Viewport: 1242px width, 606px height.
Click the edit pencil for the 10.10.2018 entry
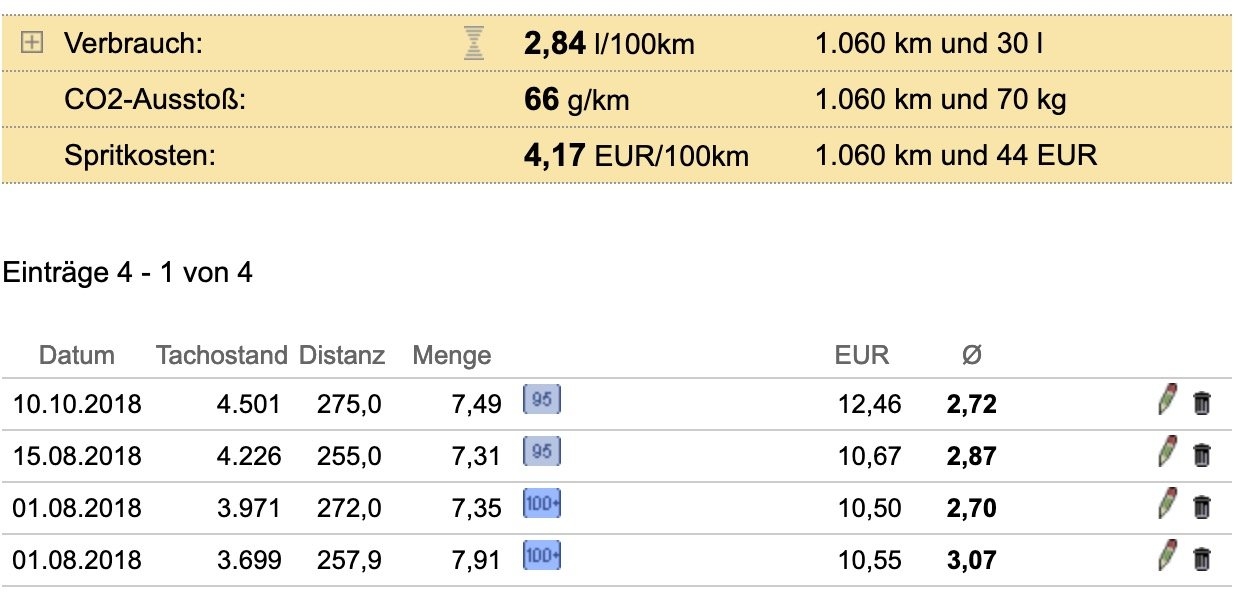click(x=1166, y=401)
